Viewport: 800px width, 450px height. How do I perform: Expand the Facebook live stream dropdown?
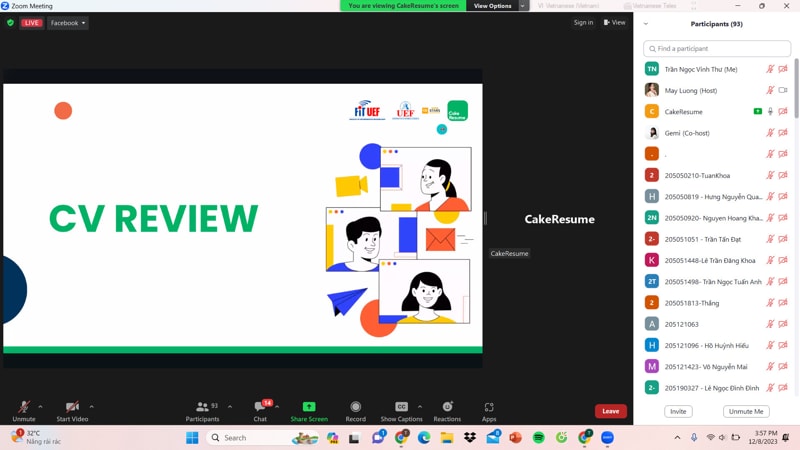pos(68,23)
